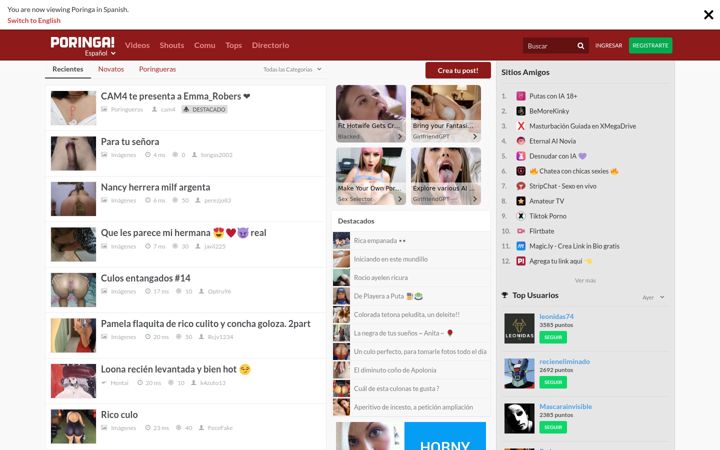
Task: Open the Iniciando en este mundillo featured post
Action: pyautogui.click(x=390, y=259)
